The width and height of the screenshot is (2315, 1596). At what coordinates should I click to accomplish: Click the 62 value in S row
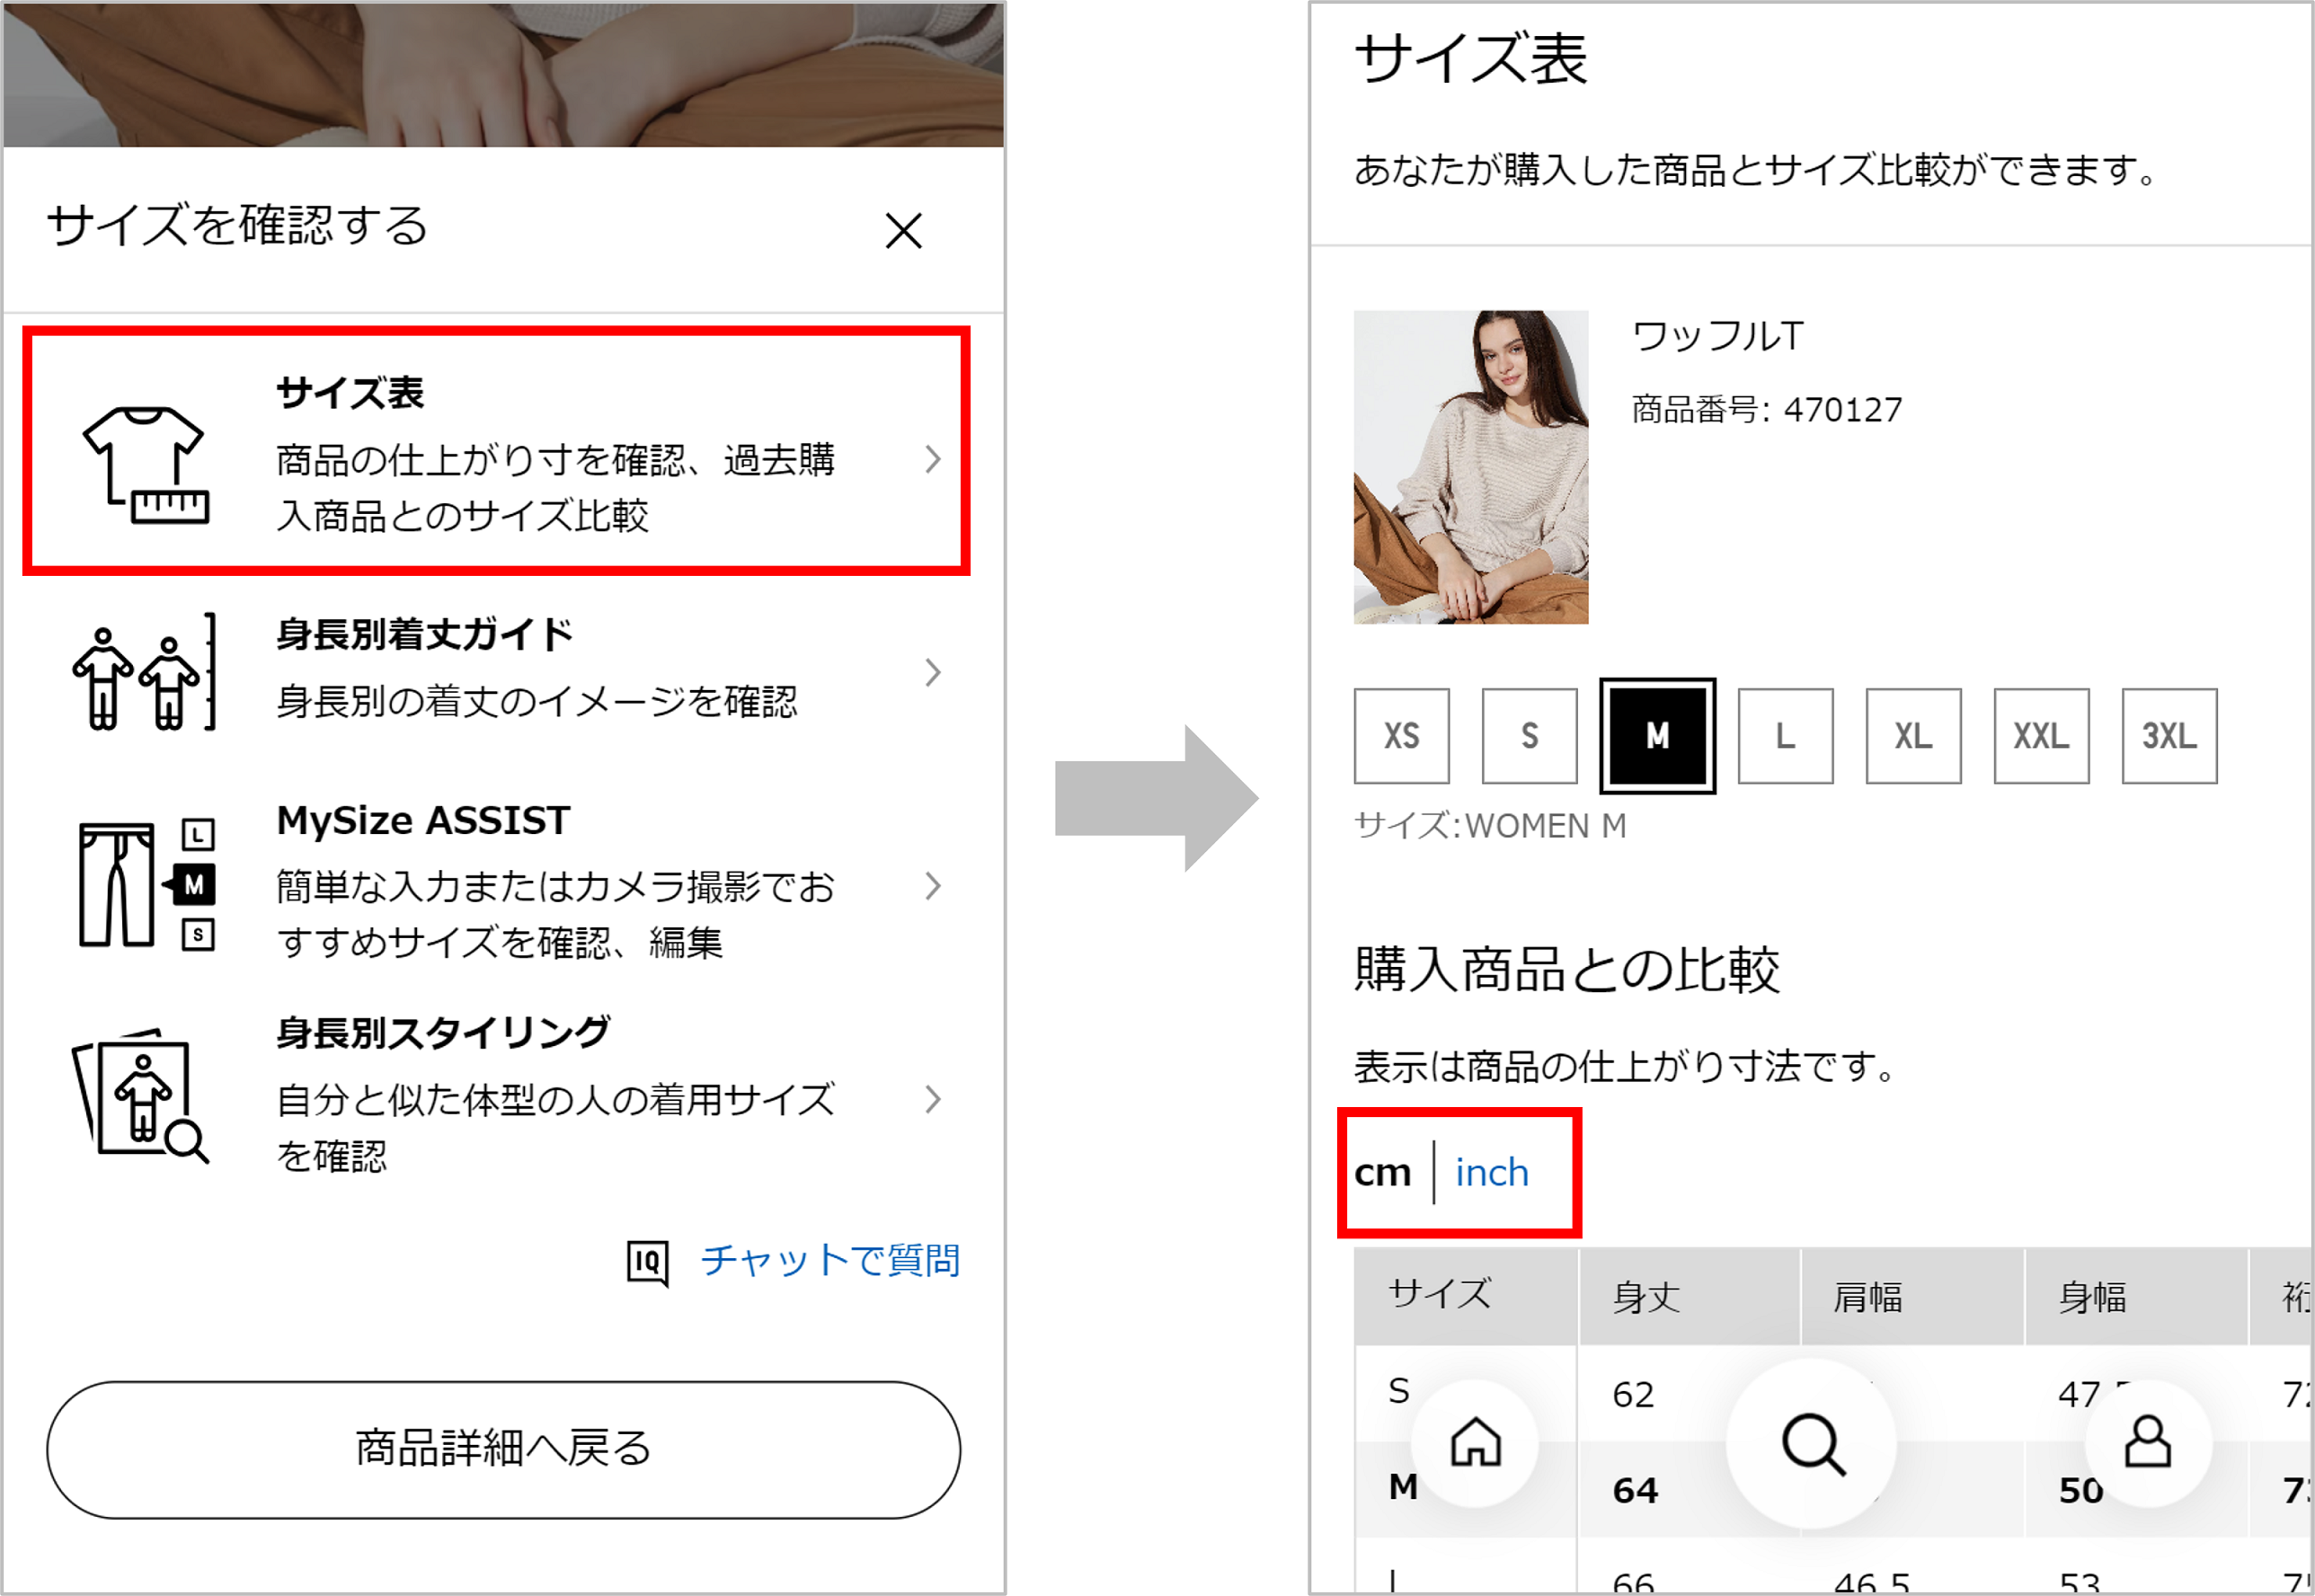click(1633, 1394)
